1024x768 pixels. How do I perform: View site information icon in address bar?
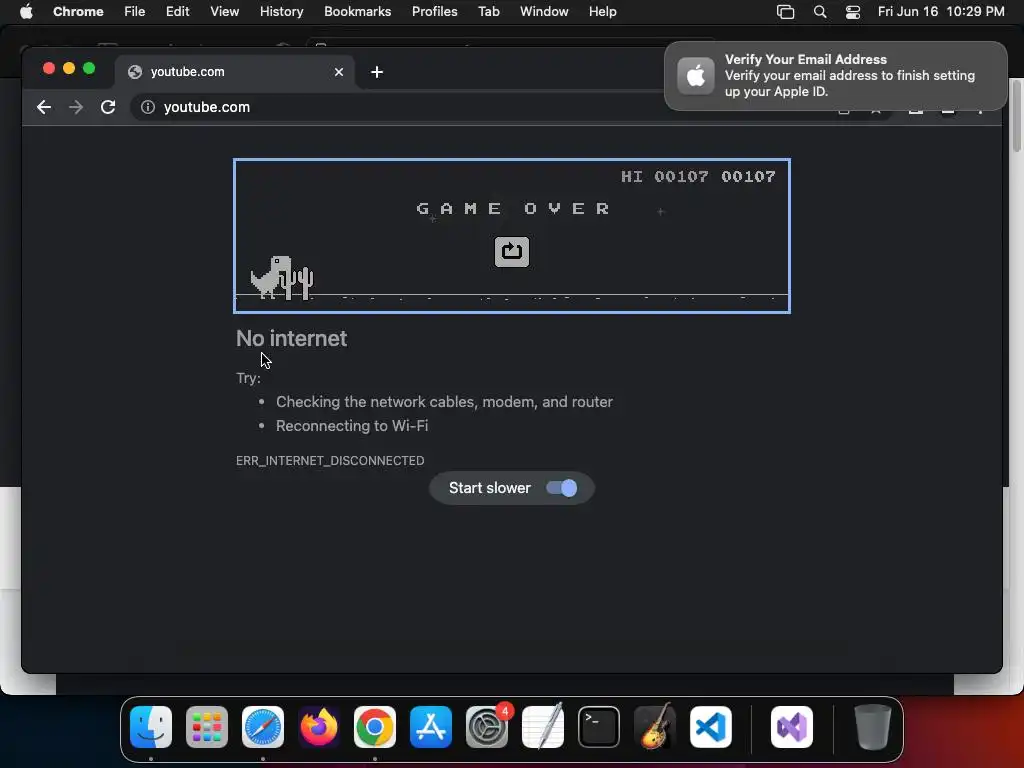click(148, 107)
